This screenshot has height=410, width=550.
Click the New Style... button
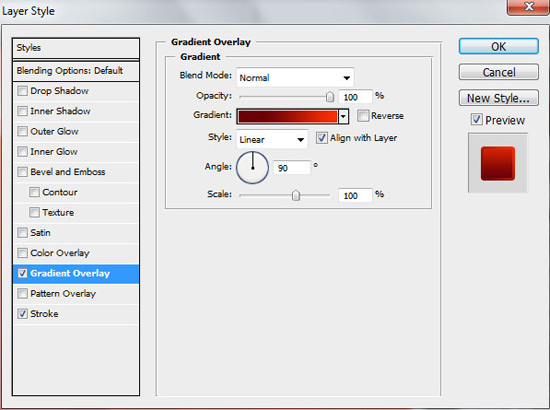point(498,98)
